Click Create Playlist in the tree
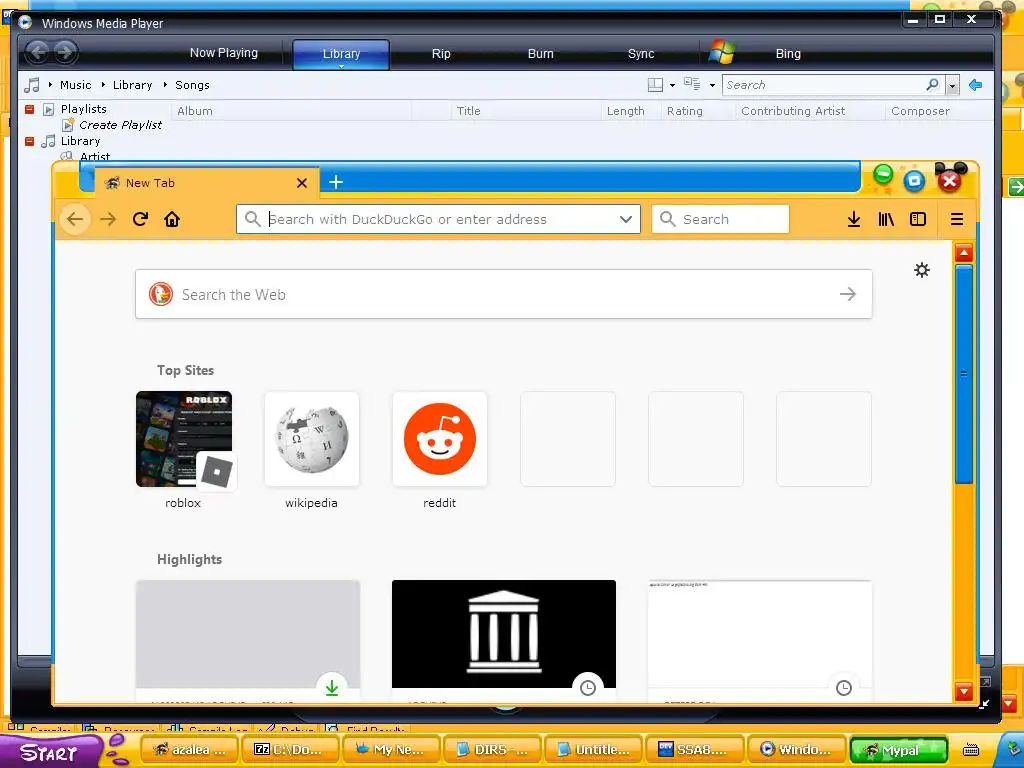Screen dimensions: 1024x768 [120, 125]
